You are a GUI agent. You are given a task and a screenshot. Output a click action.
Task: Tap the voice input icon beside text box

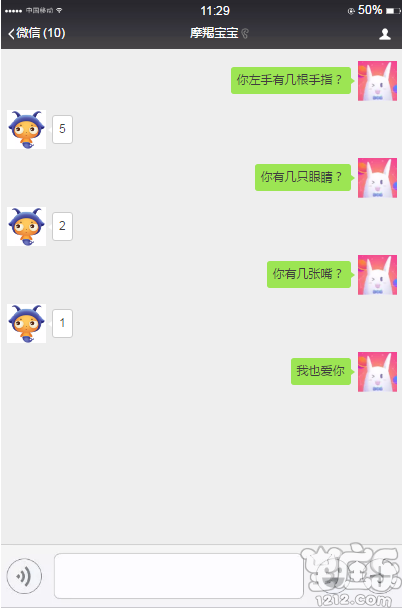[24, 576]
